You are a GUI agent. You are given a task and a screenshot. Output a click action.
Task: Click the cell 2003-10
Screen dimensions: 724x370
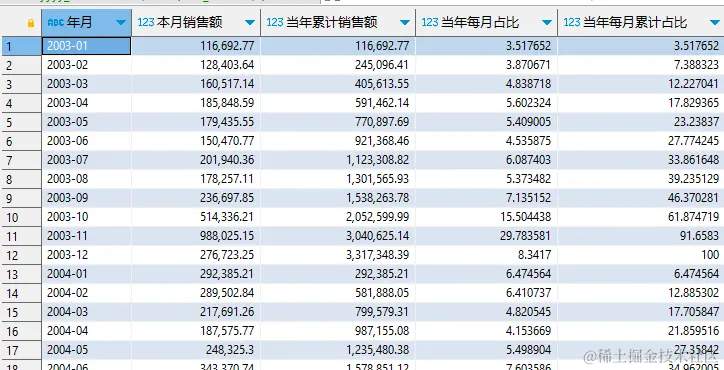click(x=86, y=217)
